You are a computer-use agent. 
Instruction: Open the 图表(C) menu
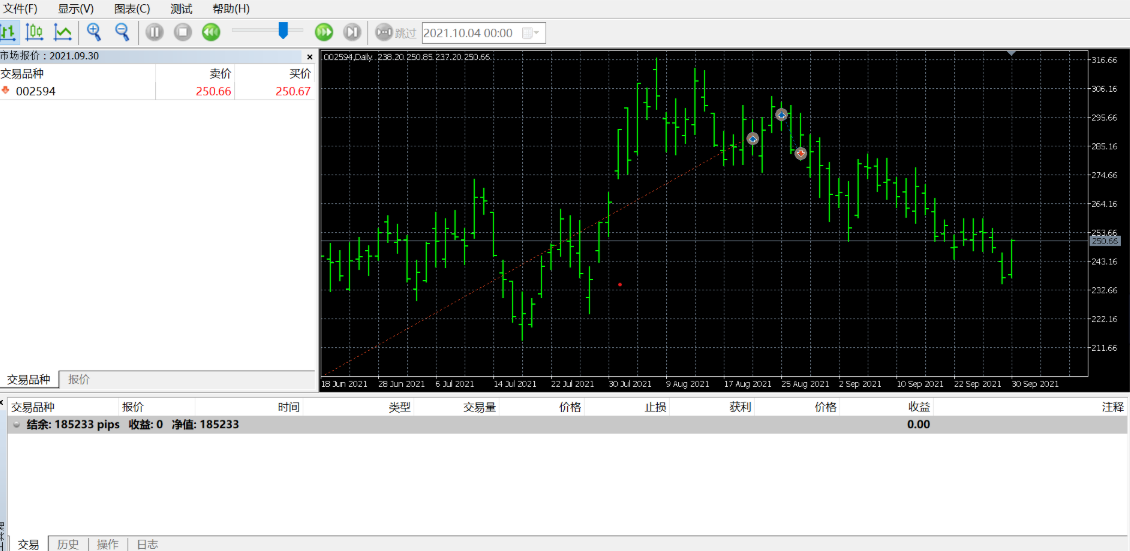pos(132,9)
